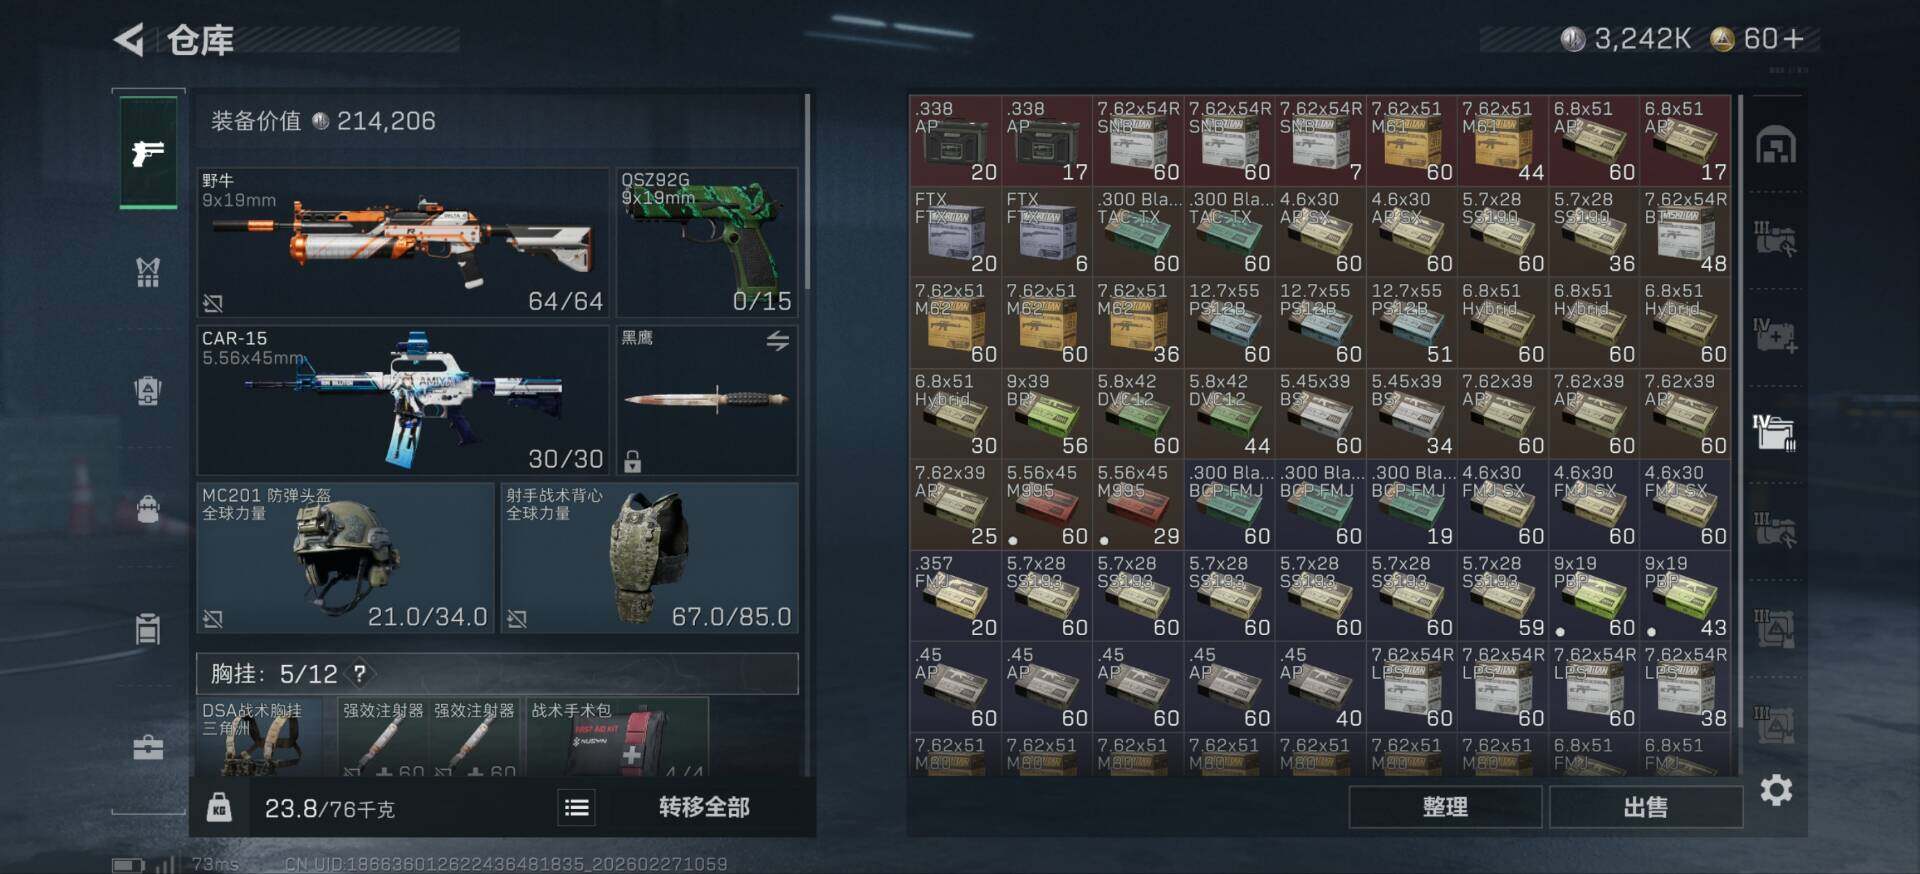The image size is (1920, 874).
Task: Toggle the swap arrows on 黑鹰 knife slot
Action: click(x=777, y=341)
